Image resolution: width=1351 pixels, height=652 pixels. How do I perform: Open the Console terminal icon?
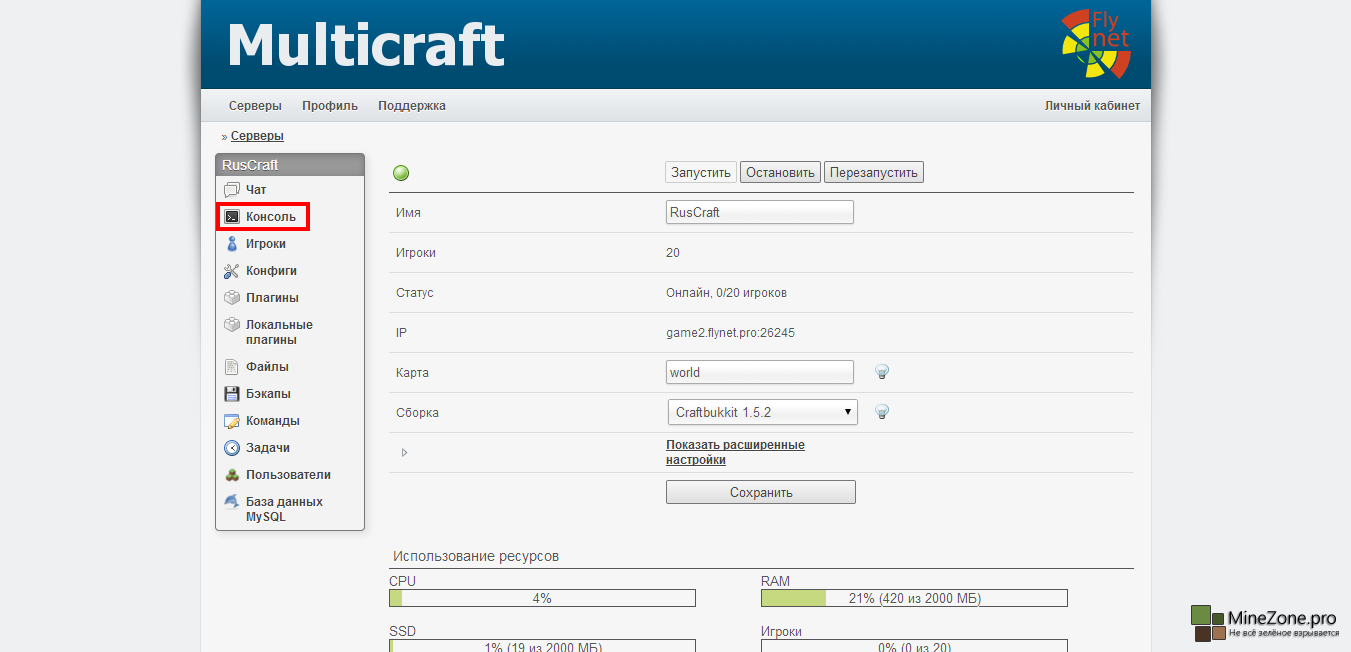231,217
